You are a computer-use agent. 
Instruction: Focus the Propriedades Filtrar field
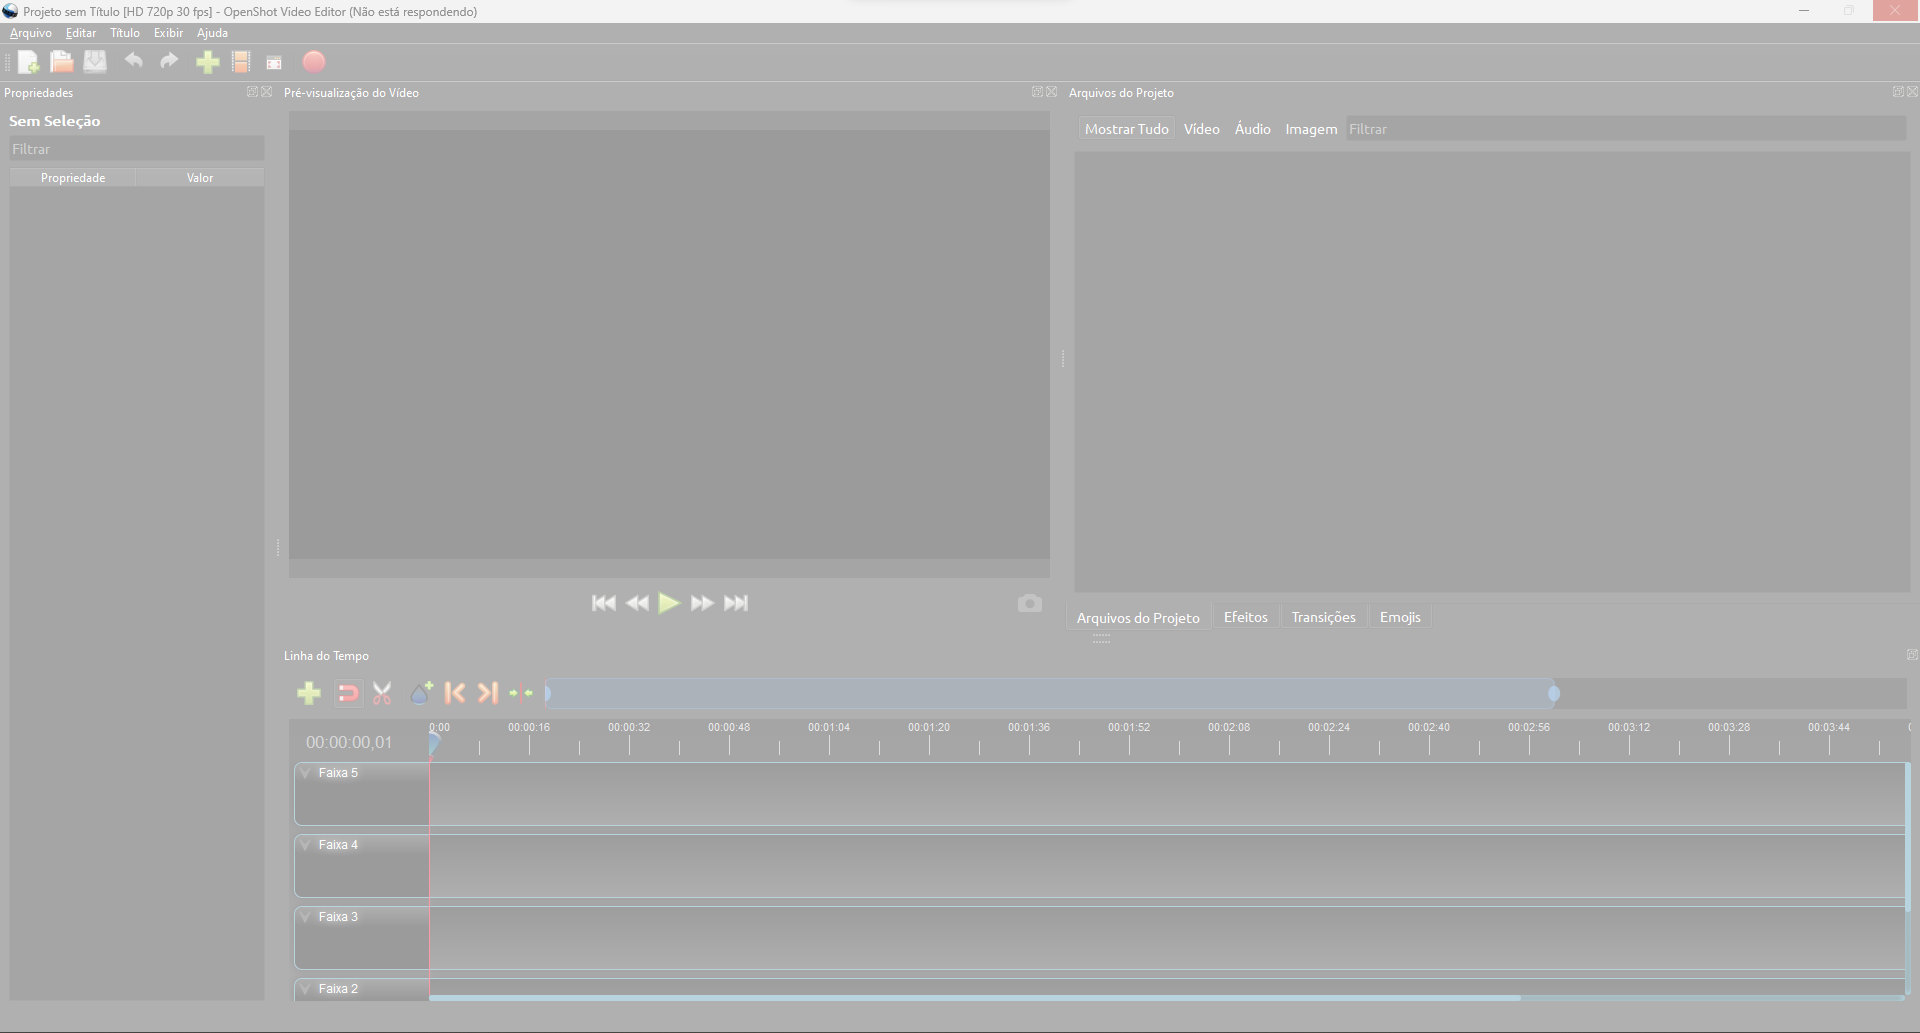coord(137,149)
